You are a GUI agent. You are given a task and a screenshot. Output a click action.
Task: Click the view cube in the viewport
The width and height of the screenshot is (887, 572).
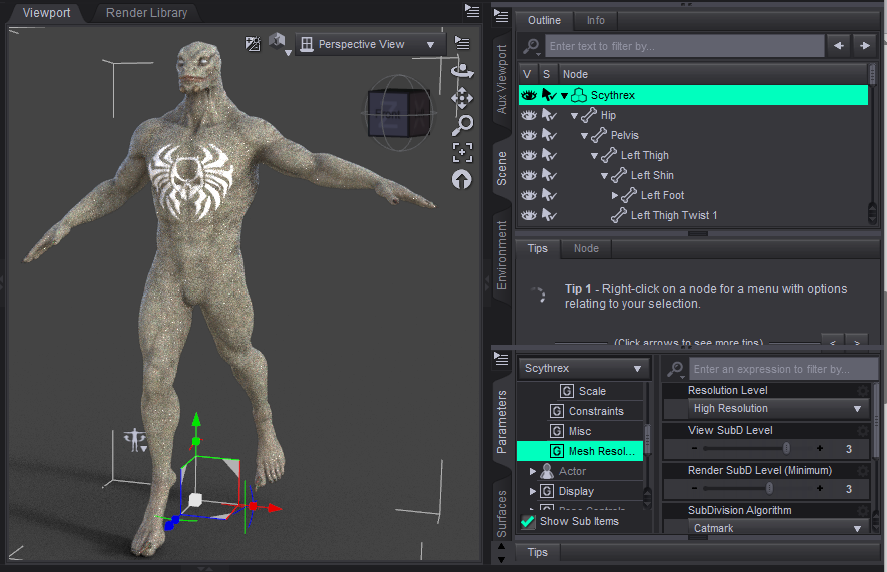pos(398,113)
